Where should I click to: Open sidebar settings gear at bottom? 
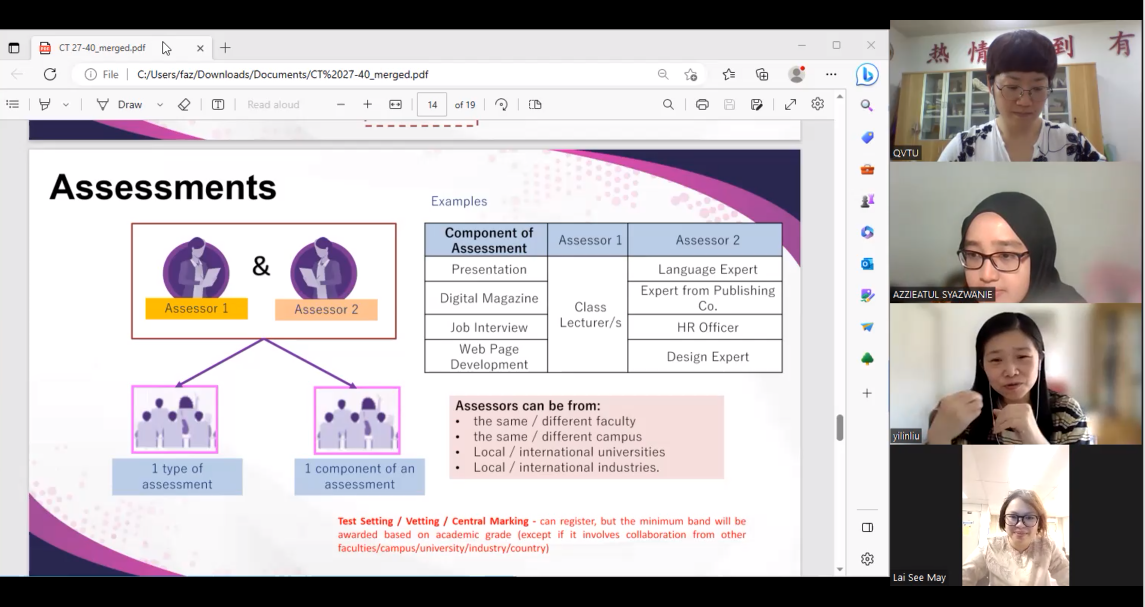click(867, 559)
